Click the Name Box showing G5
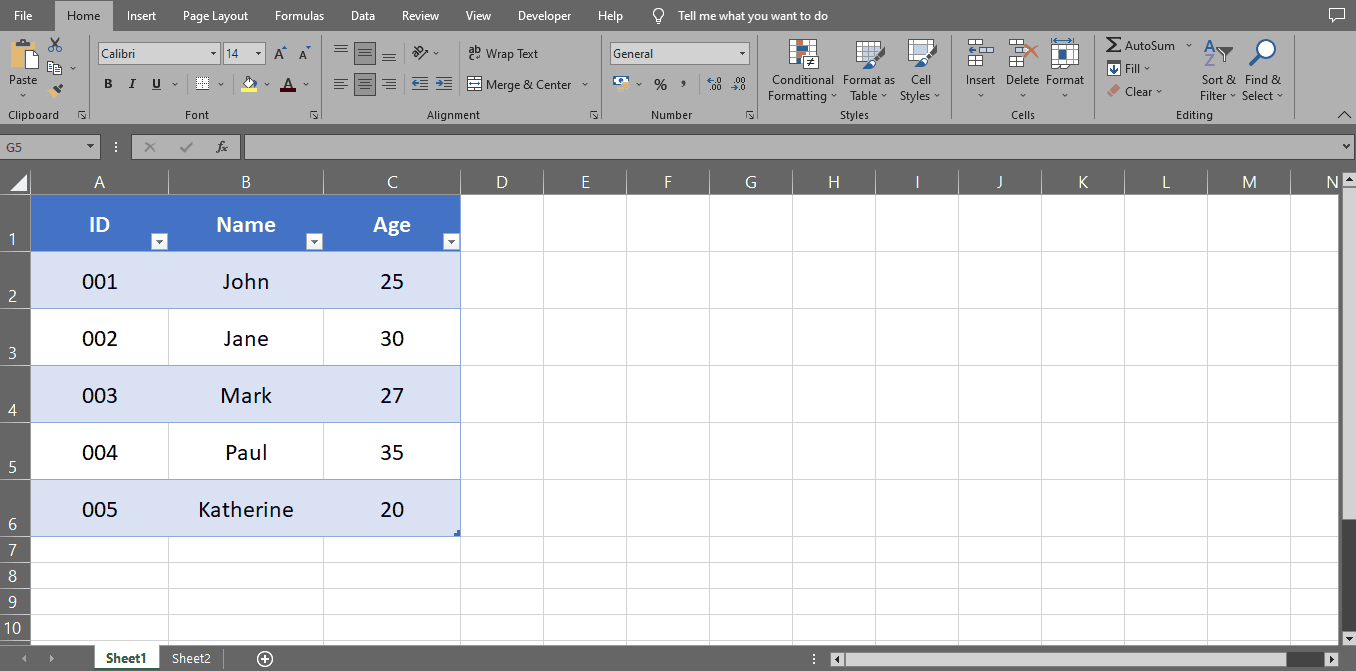 click(45, 146)
